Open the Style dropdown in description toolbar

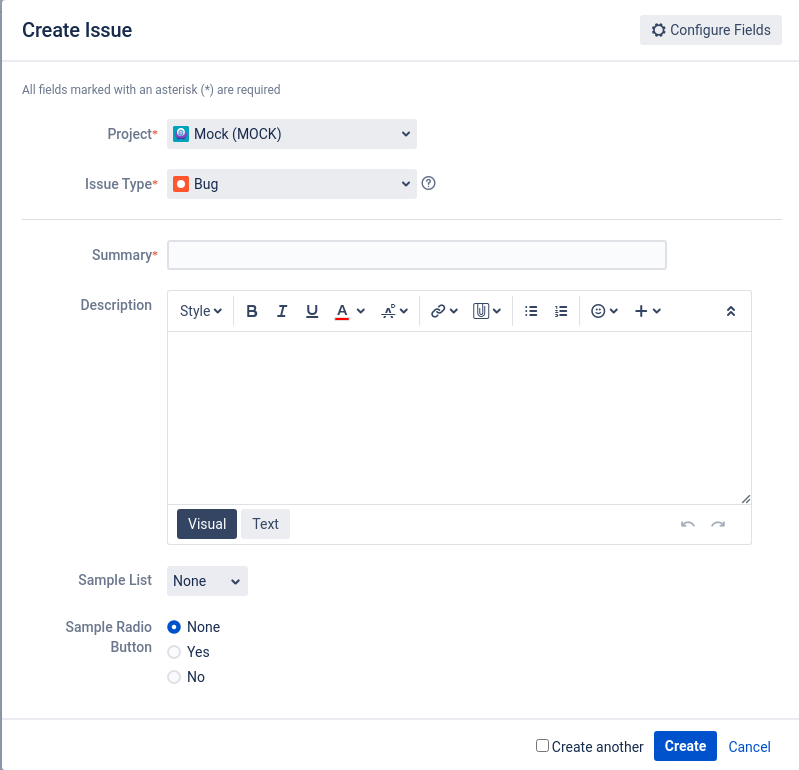click(201, 311)
